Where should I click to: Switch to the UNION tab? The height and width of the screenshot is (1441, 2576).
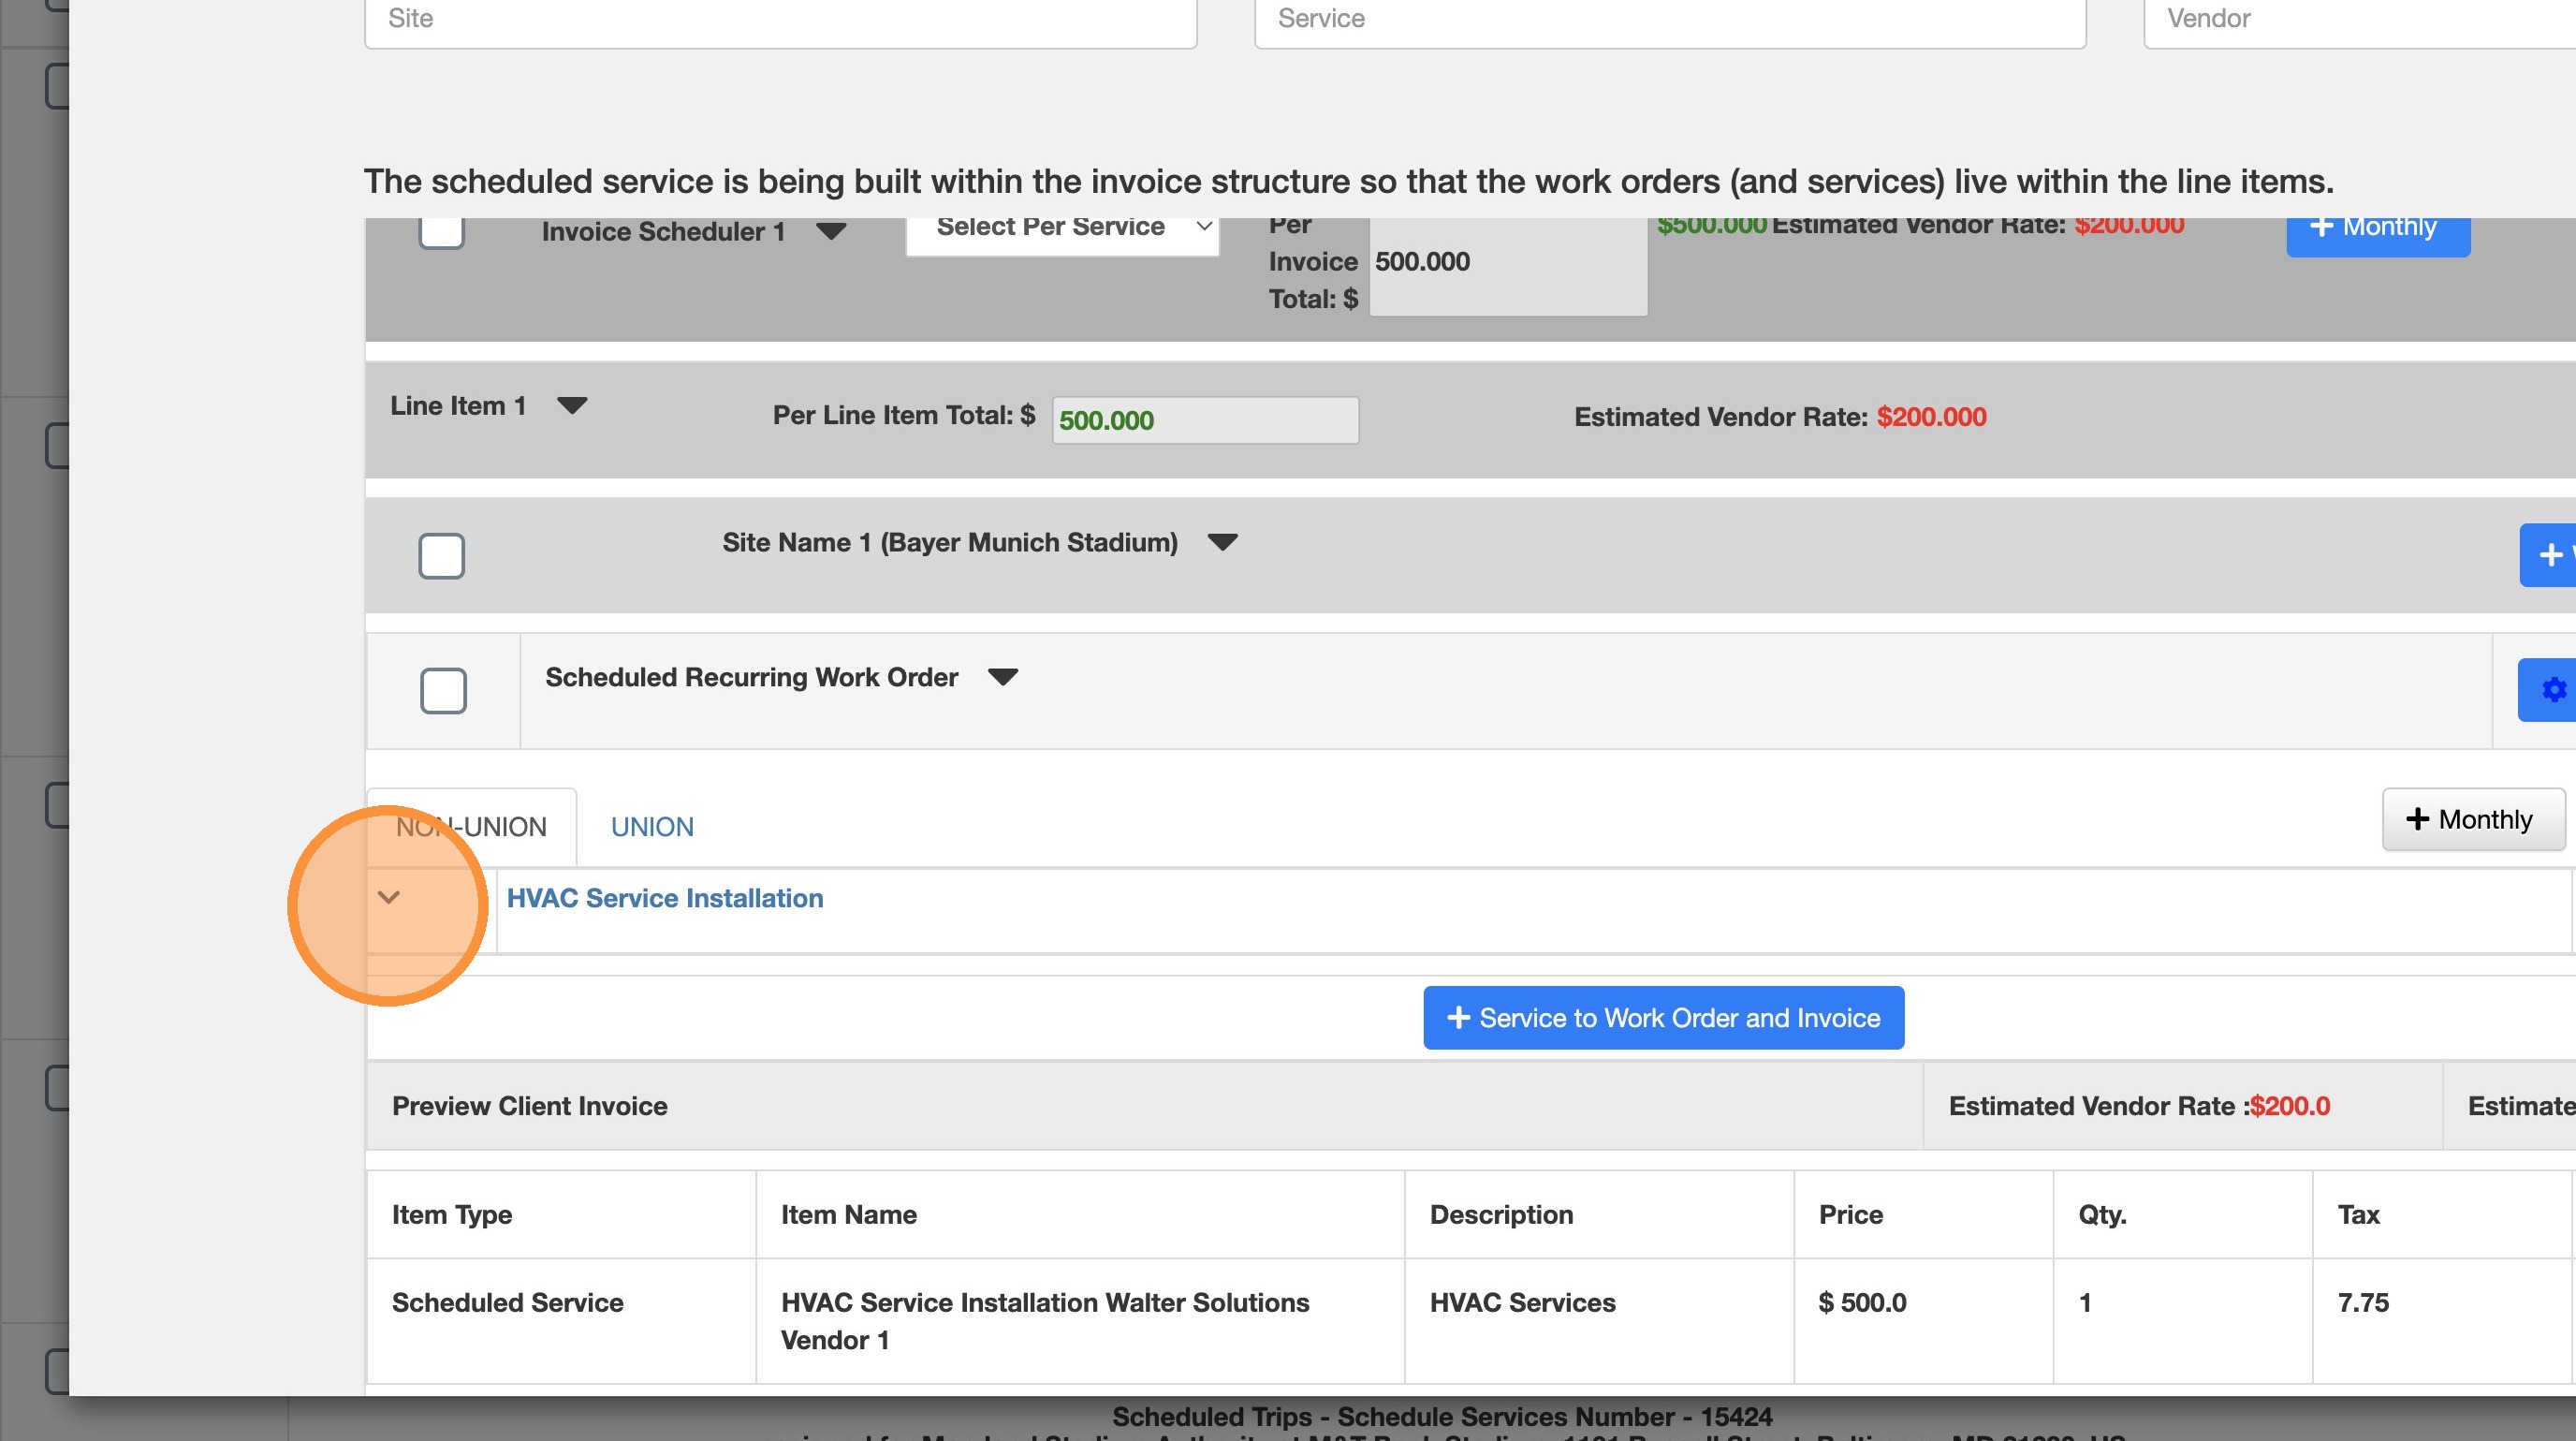point(652,827)
